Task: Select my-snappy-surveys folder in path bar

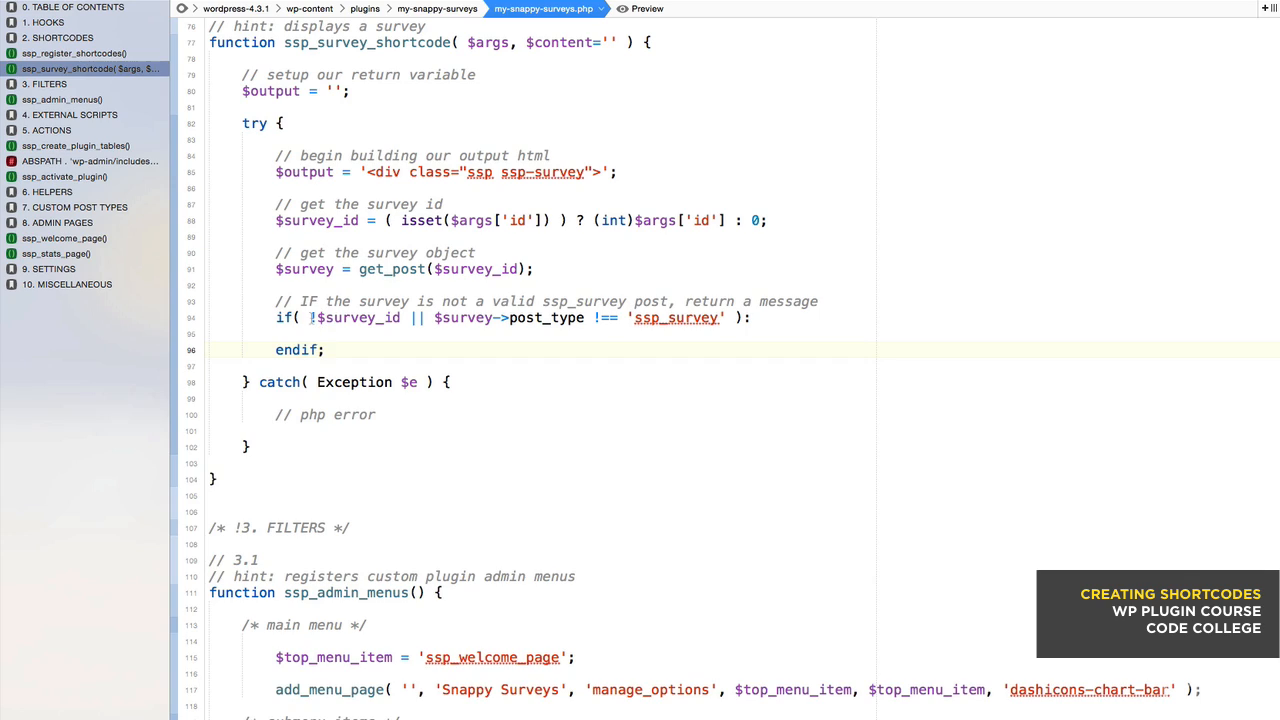Action: point(437,8)
